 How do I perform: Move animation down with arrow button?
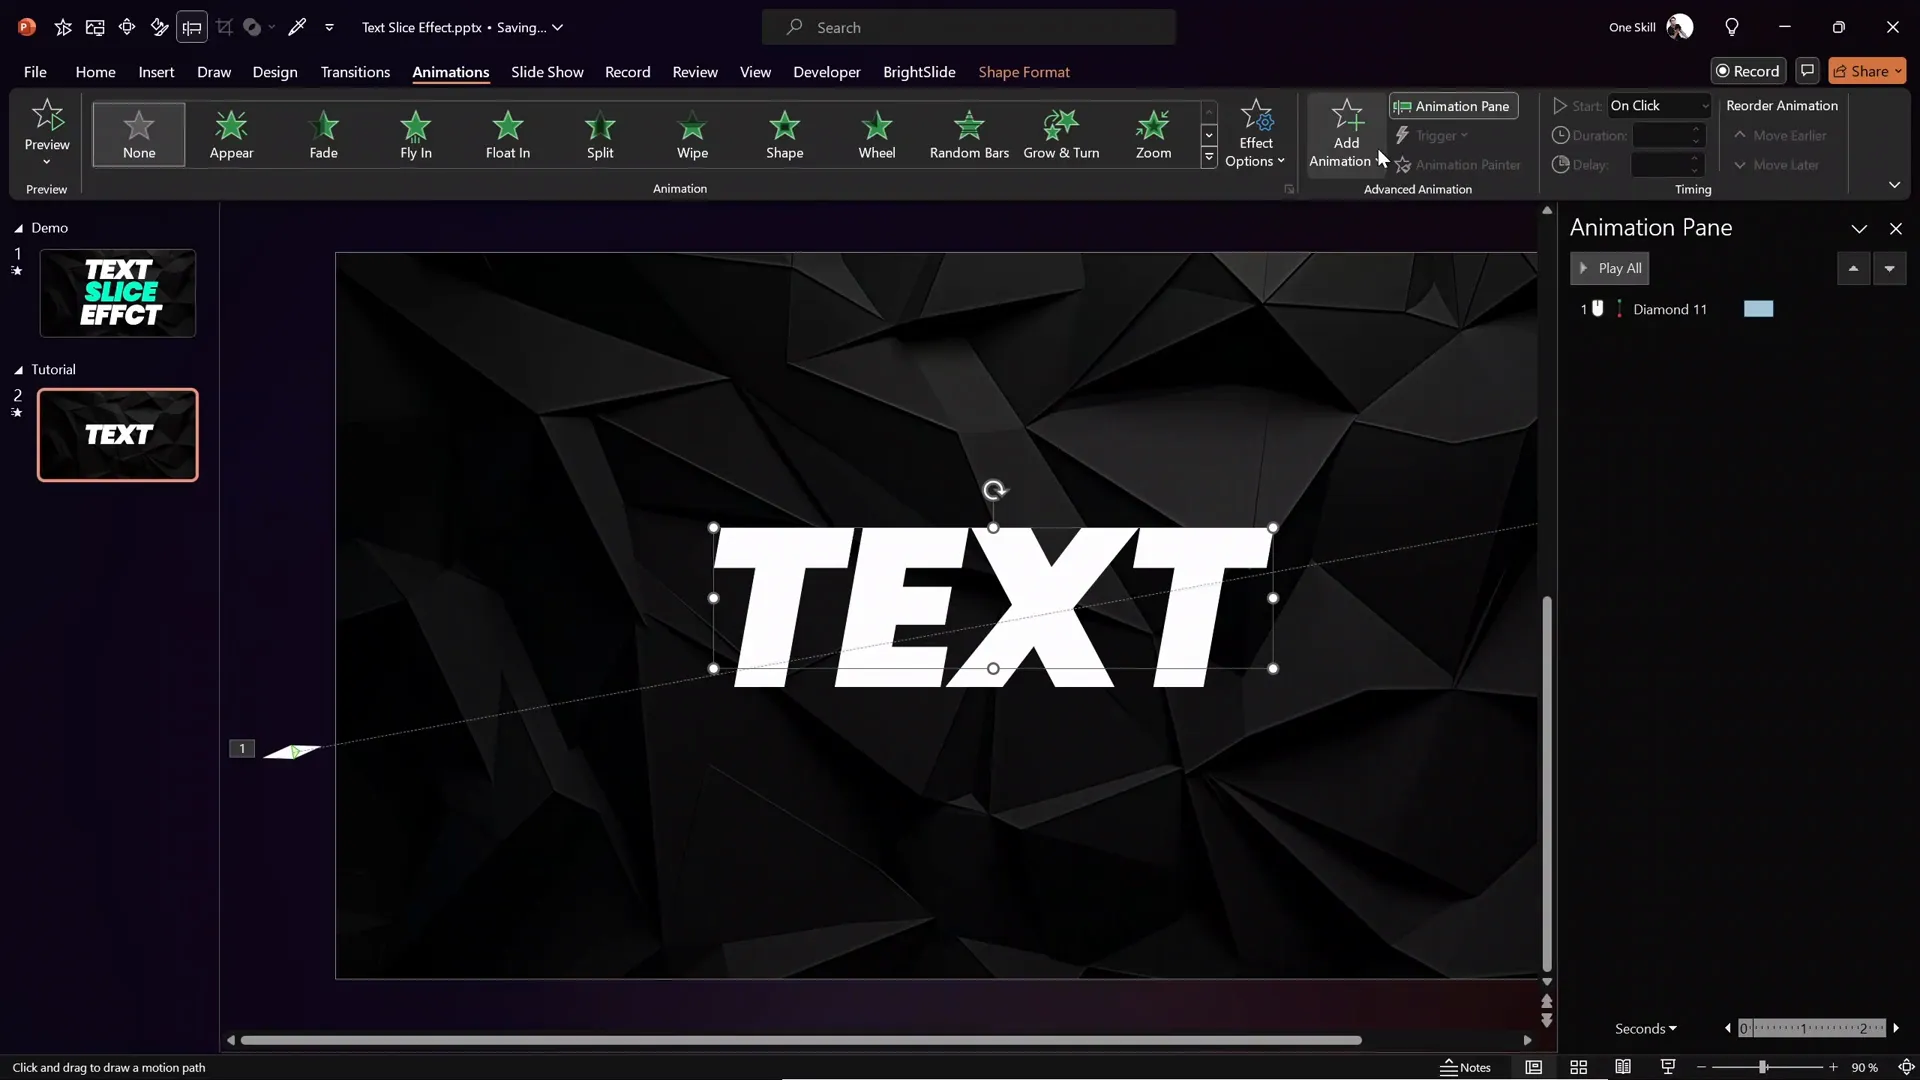pyautogui.click(x=1889, y=268)
